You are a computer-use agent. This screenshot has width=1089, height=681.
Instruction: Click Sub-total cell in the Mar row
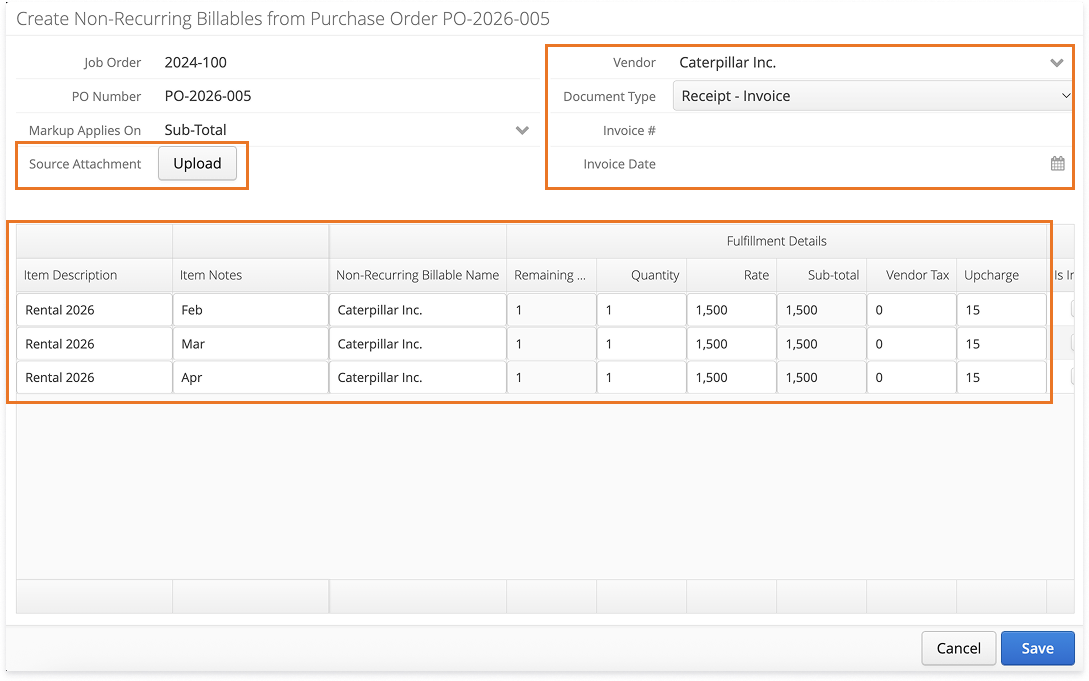click(x=822, y=344)
